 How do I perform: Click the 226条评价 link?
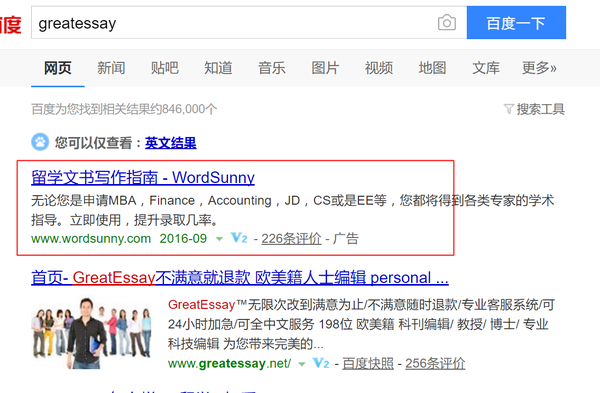tap(292, 238)
